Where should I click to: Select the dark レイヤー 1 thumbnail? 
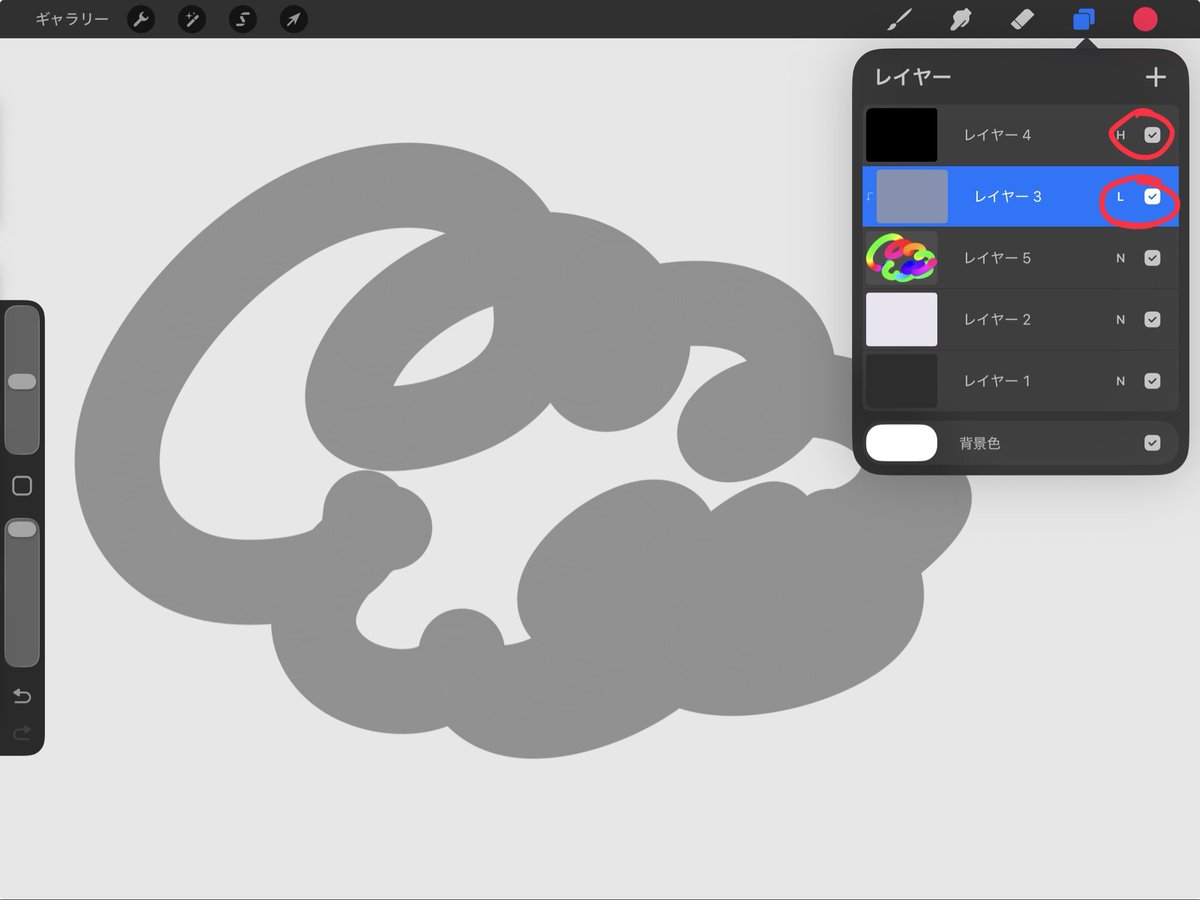click(901, 381)
